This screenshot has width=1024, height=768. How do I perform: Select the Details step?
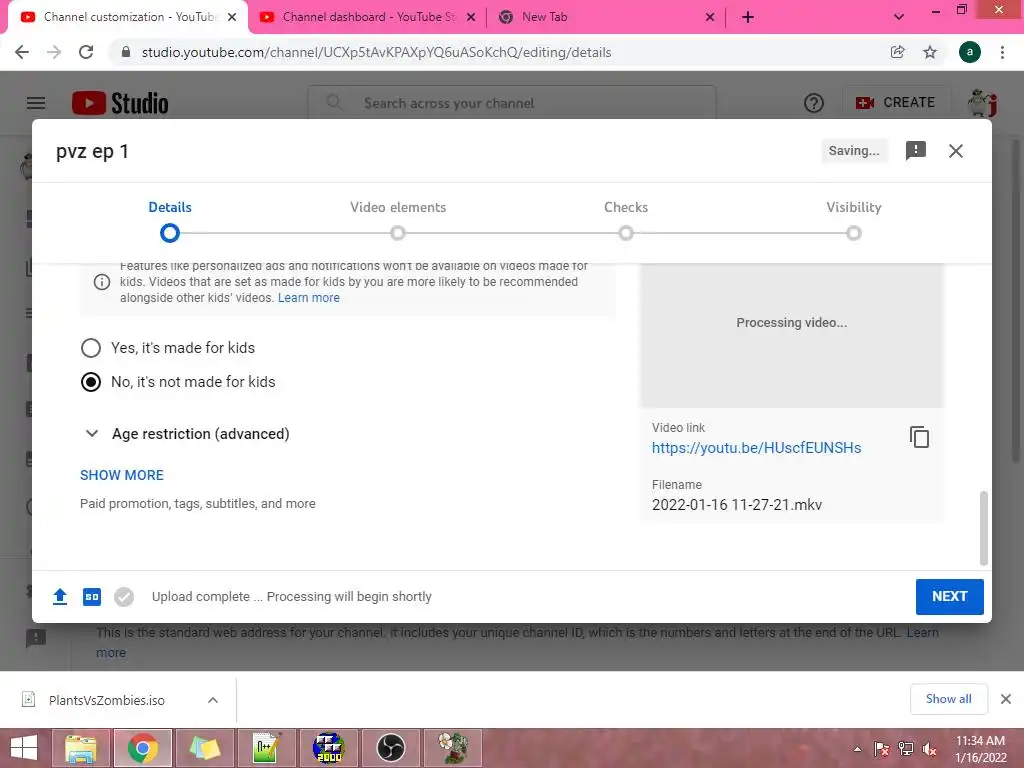170,219
